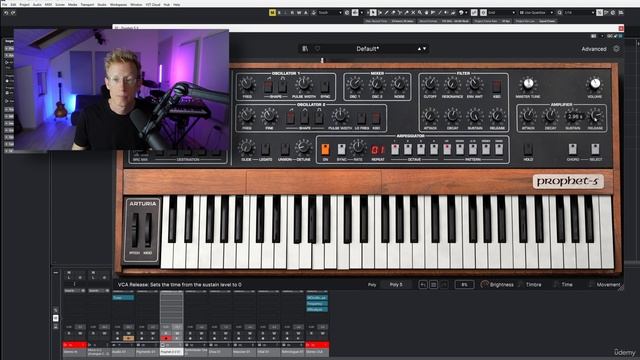Select the next preset with the down arrow
Image resolution: width=640 pixels, height=360 pixels.
[x=424, y=49]
